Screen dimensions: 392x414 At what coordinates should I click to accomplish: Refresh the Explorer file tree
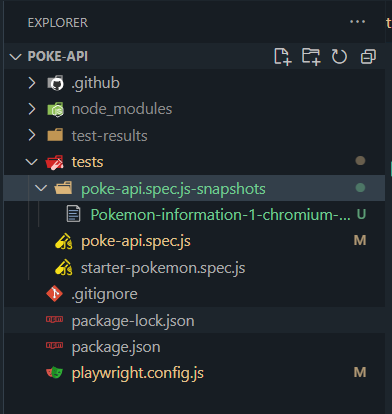click(339, 56)
